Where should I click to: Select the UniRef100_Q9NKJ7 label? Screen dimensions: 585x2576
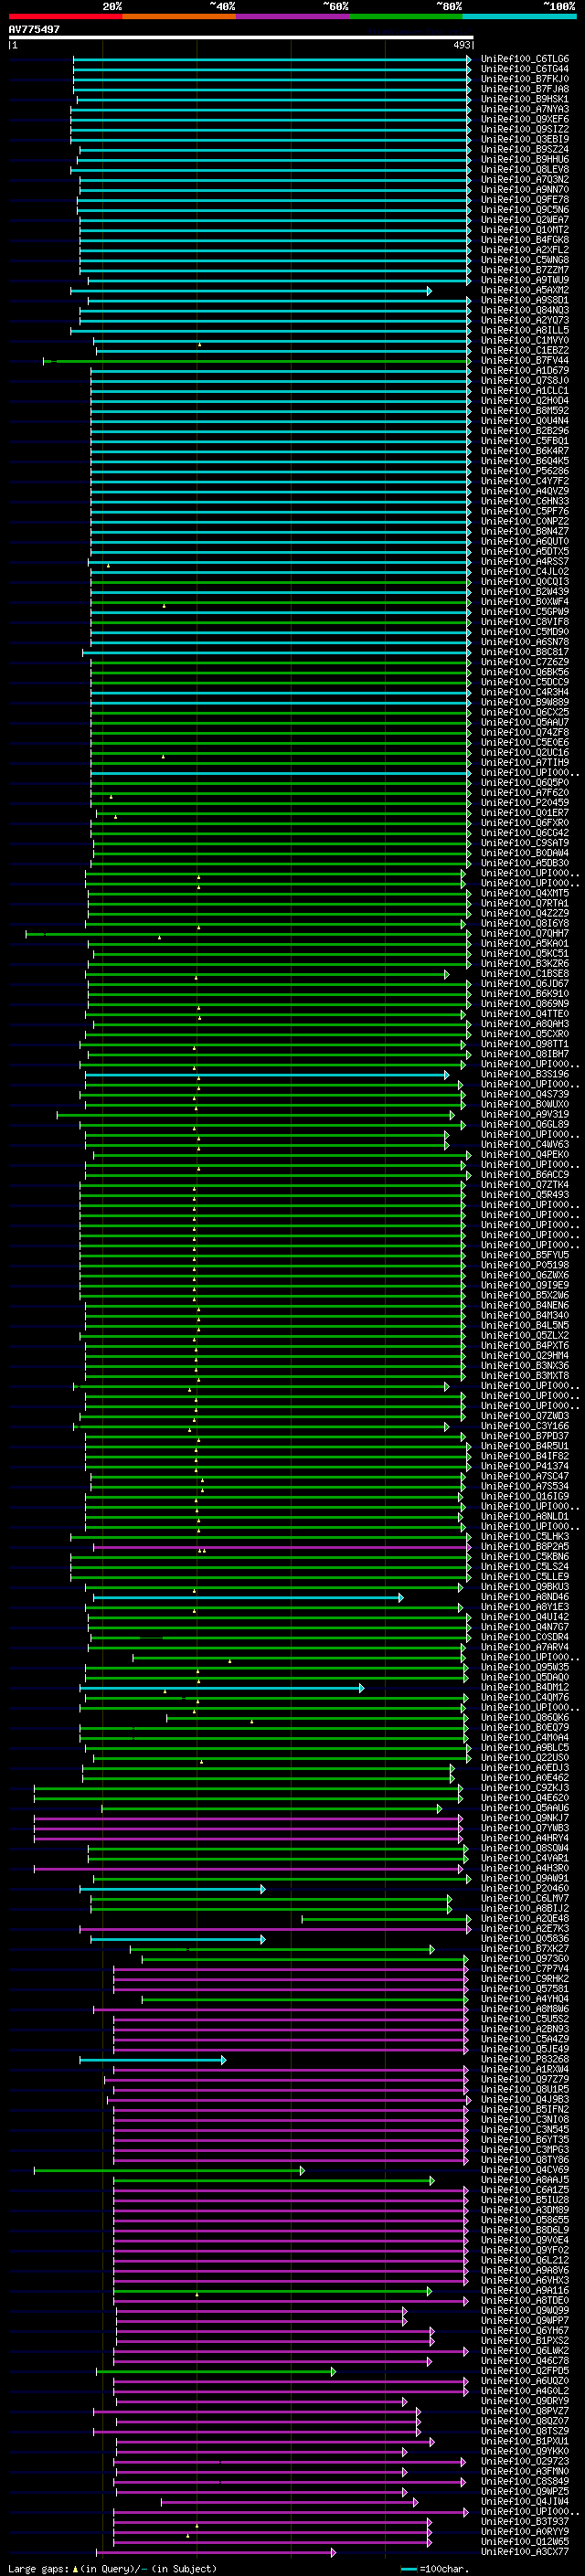click(x=524, y=1819)
